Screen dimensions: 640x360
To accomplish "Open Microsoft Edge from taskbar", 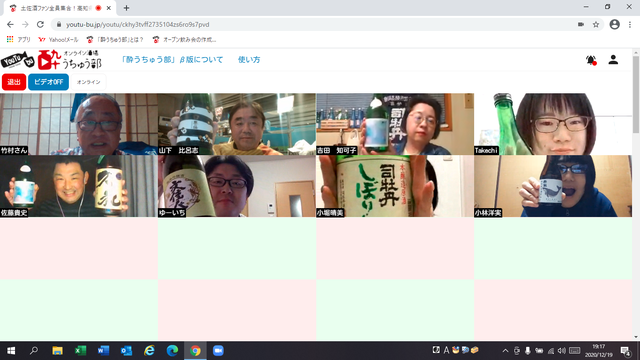I will (172, 351).
